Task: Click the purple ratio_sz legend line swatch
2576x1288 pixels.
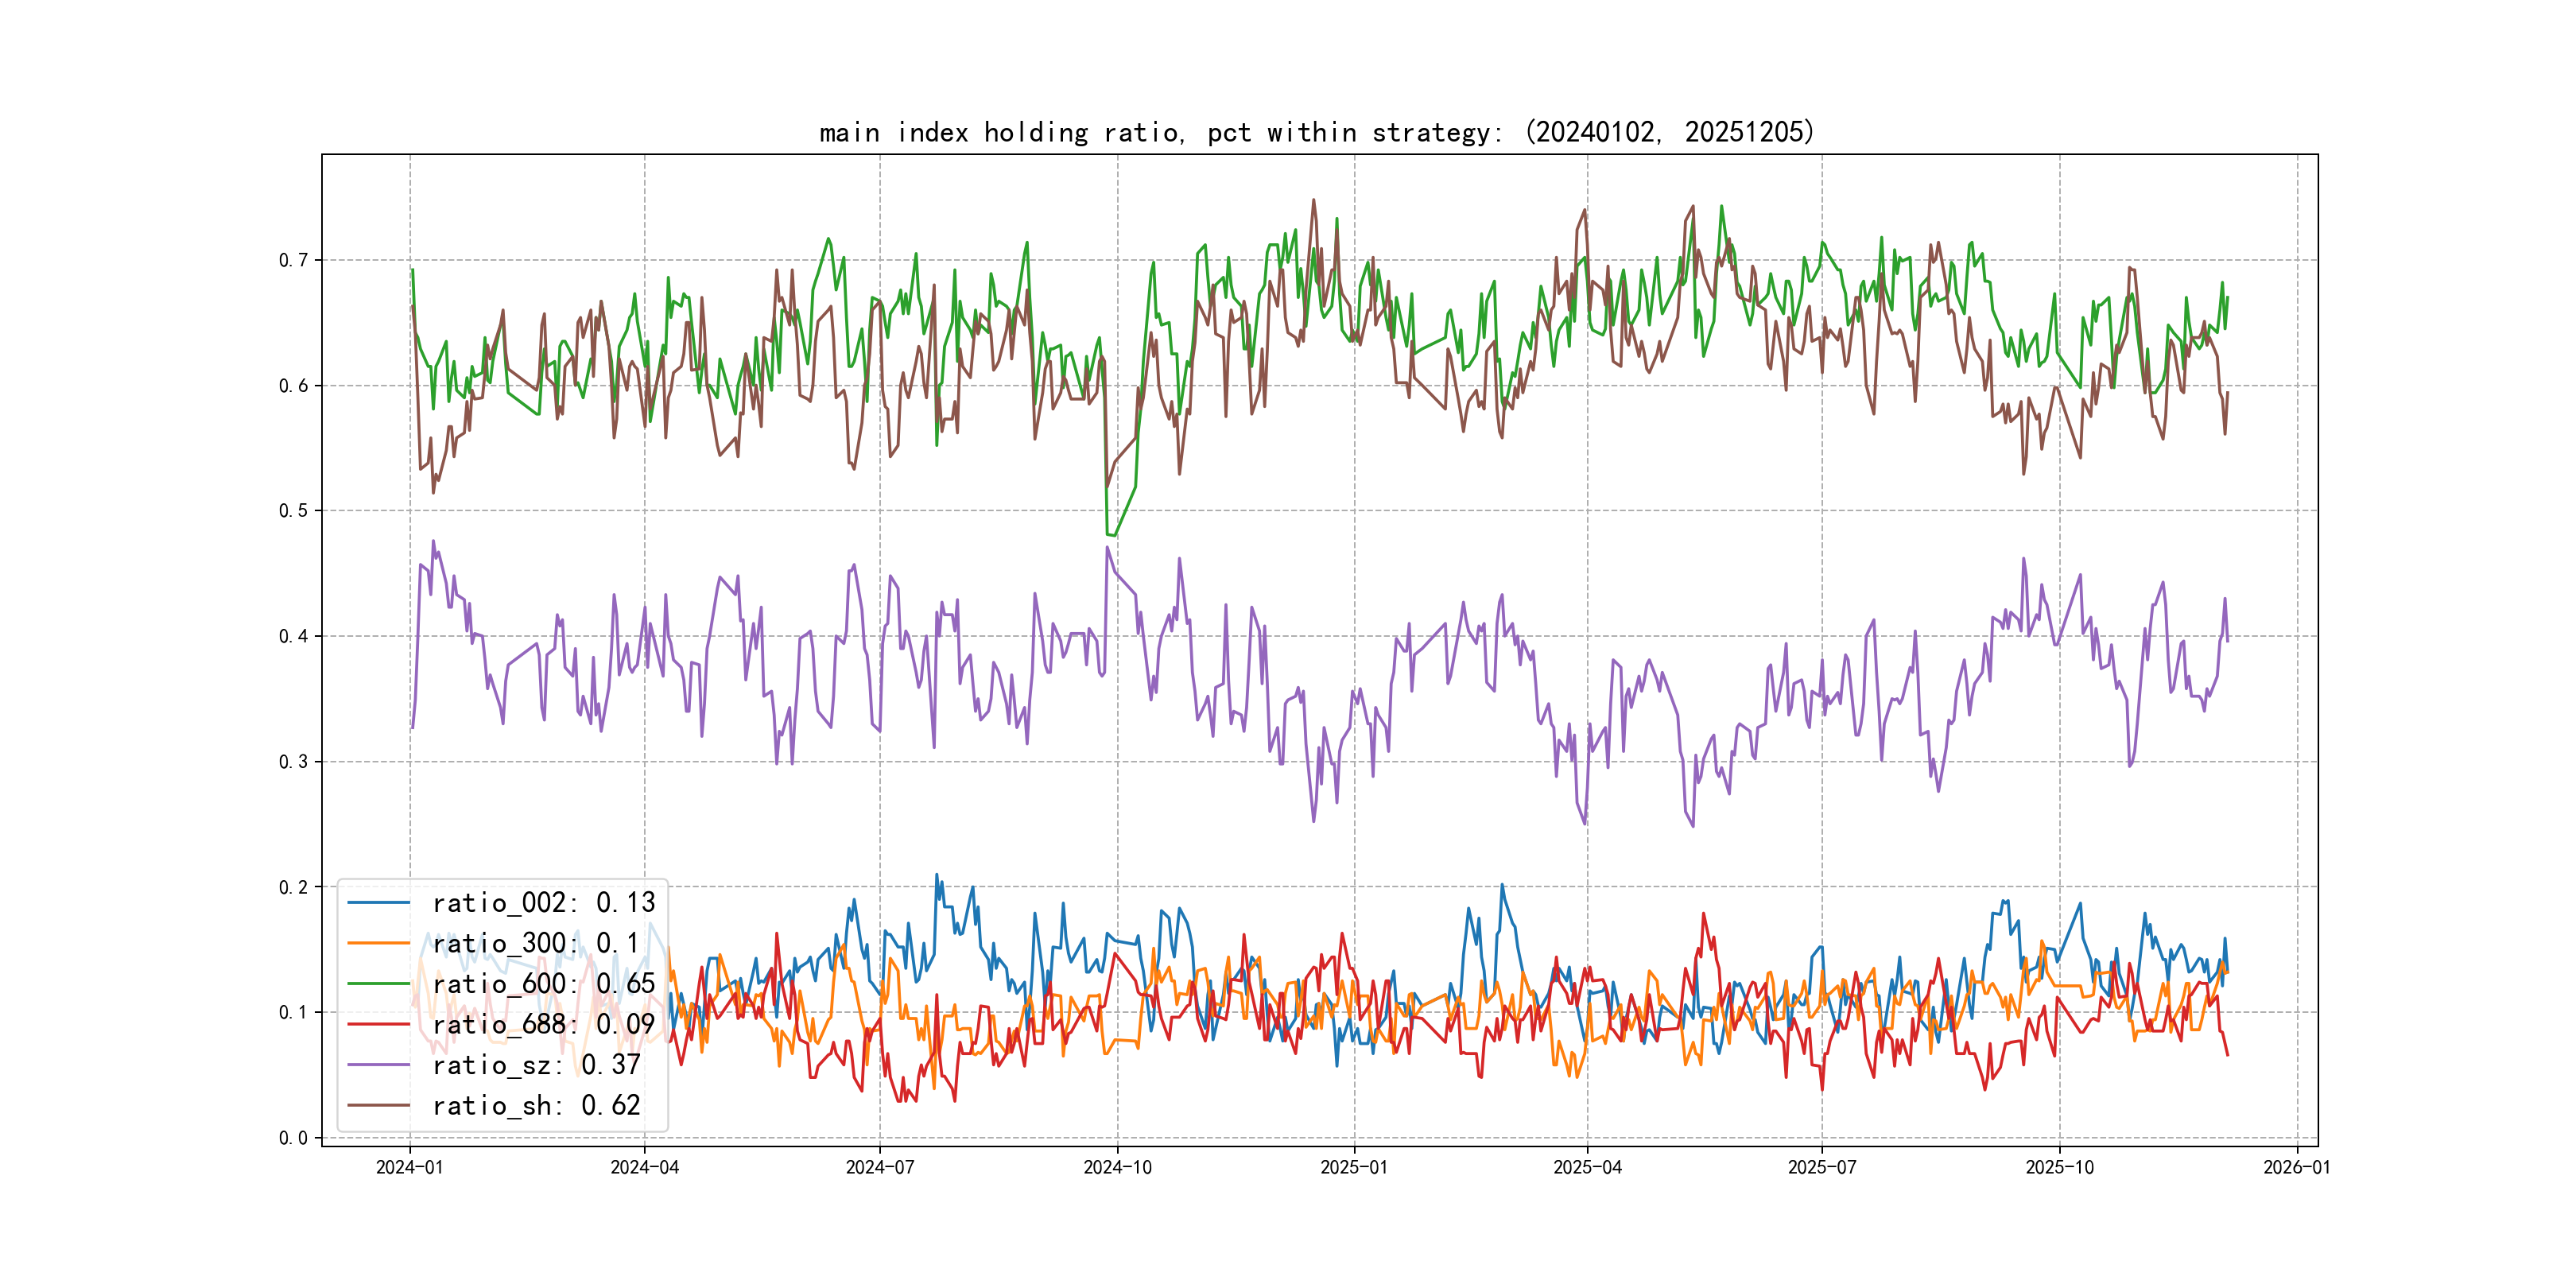Action: (x=378, y=1065)
